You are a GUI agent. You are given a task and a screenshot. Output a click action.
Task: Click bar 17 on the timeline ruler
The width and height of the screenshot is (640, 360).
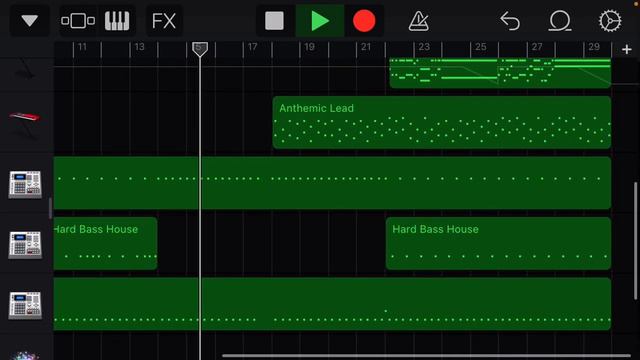point(252,47)
